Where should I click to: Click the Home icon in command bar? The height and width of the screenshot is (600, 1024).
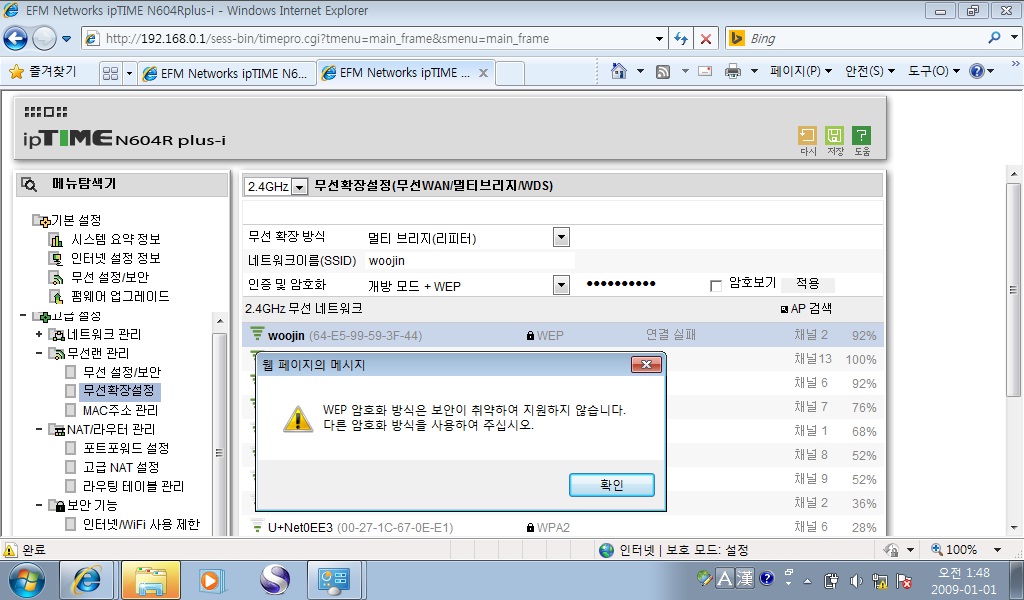pos(618,71)
